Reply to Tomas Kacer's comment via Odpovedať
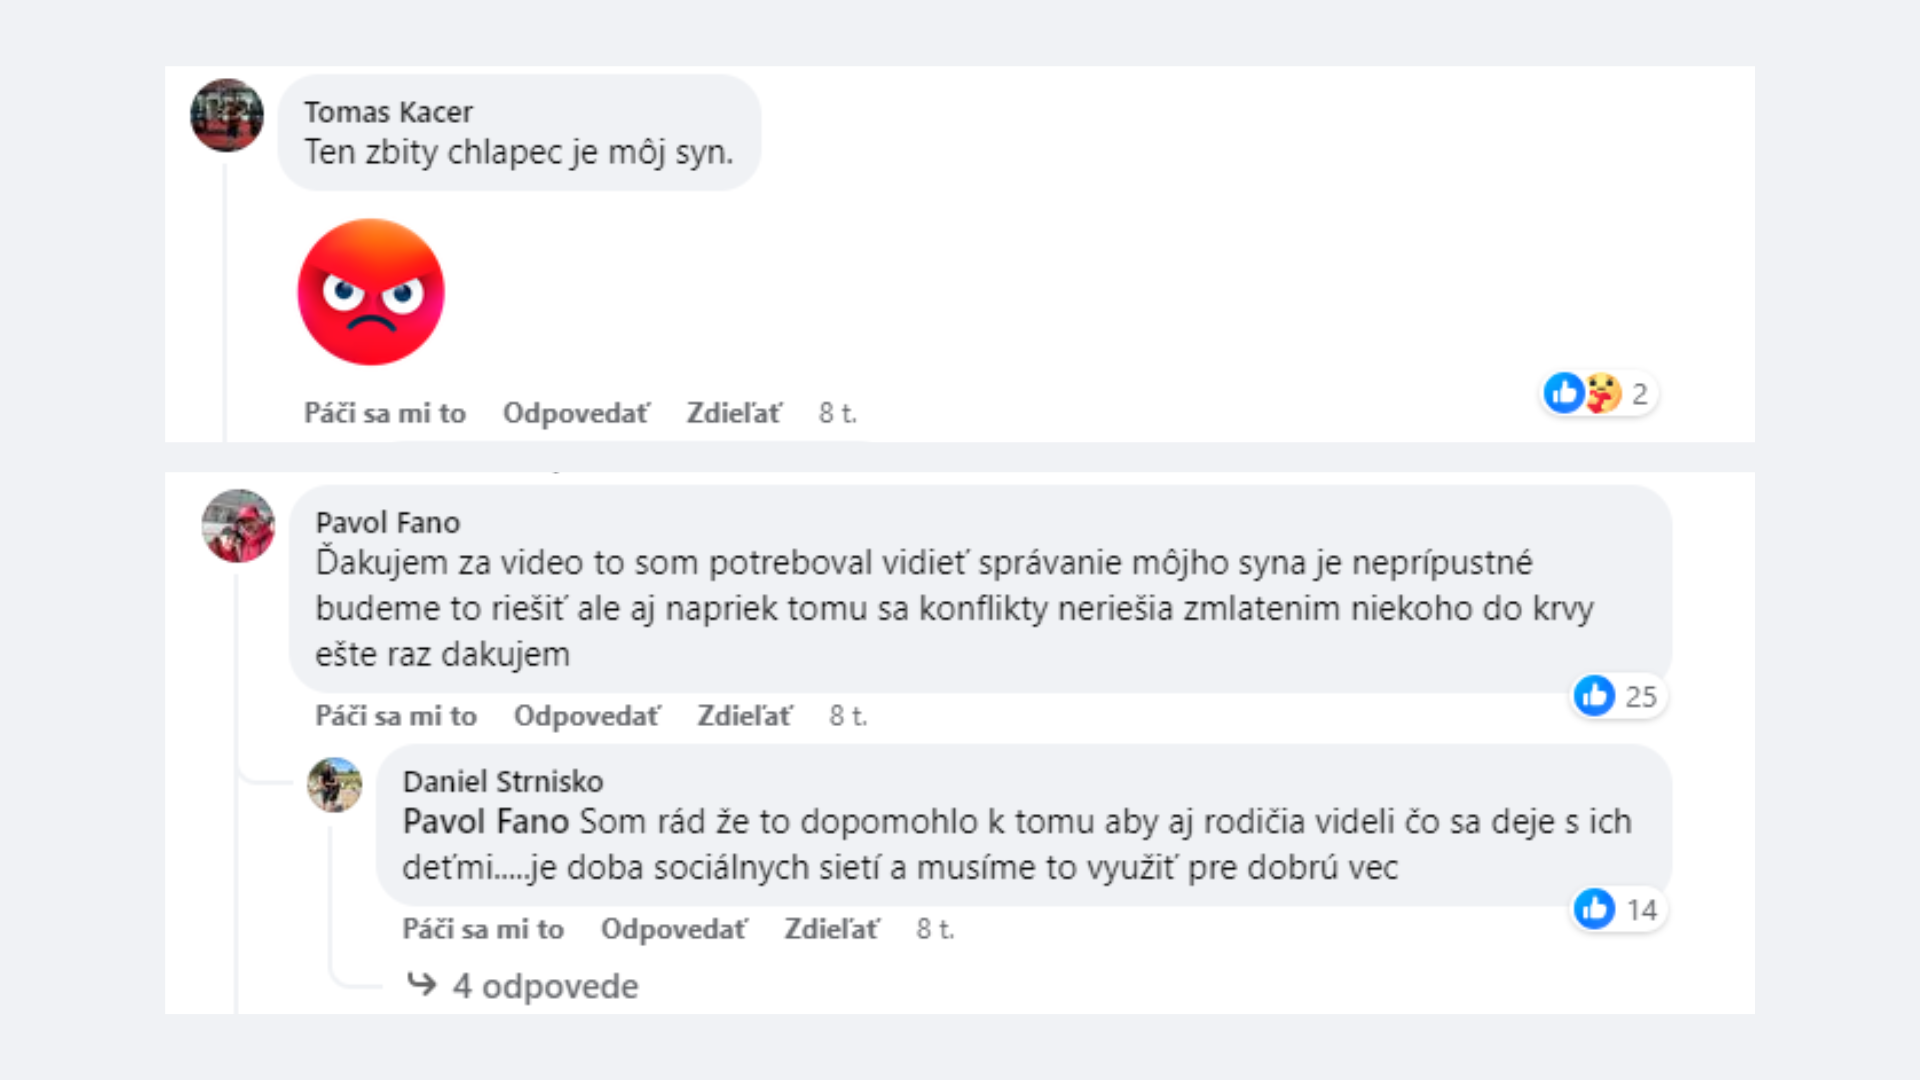1920x1080 pixels. [x=576, y=413]
